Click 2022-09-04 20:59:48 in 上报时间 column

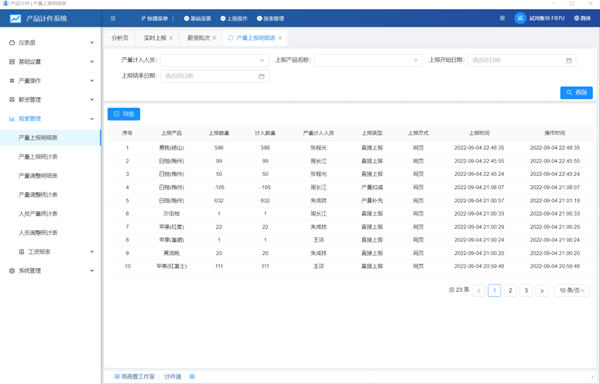coord(479,266)
